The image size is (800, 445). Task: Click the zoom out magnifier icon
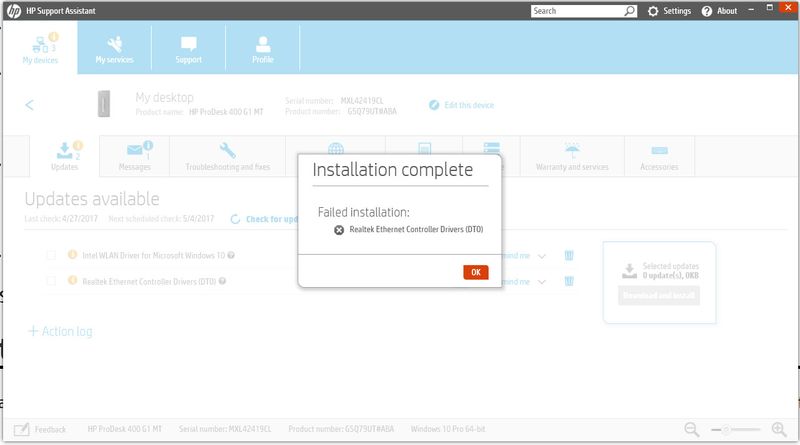[x=691, y=429]
